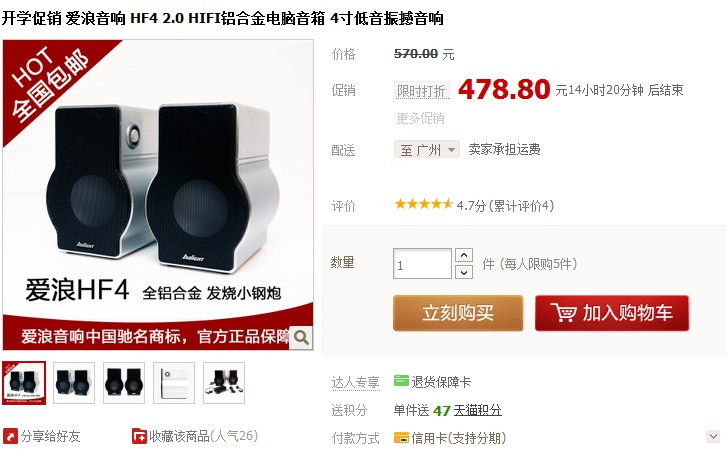
Task: Select the accessories thumbnail with cables
Action: 224,383
